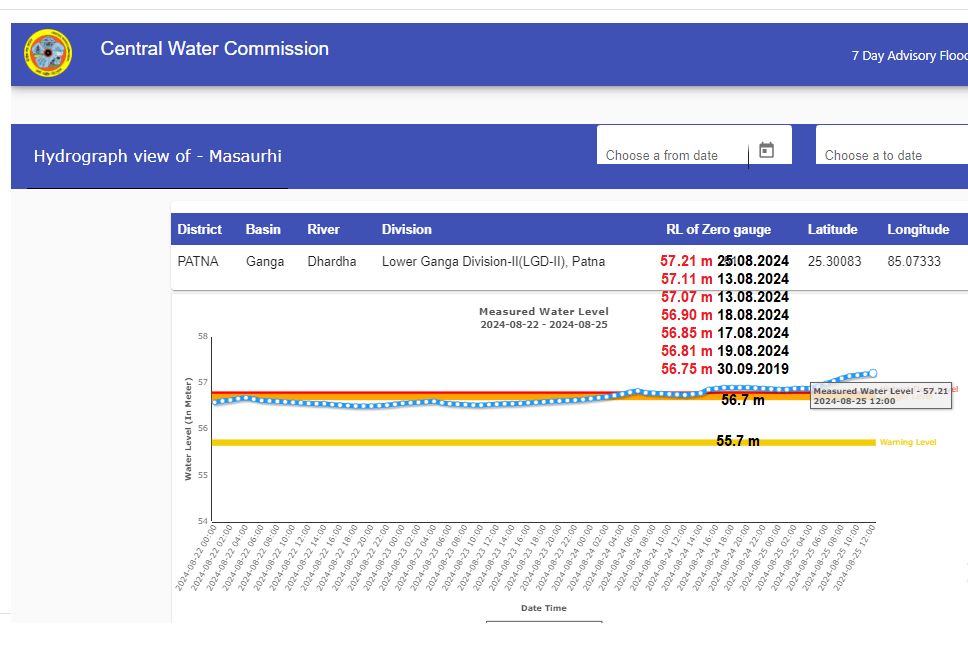The image size is (968, 662).
Task: Click the RL of Zero gauge header
Action: pyautogui.click(x=718, y=229)
